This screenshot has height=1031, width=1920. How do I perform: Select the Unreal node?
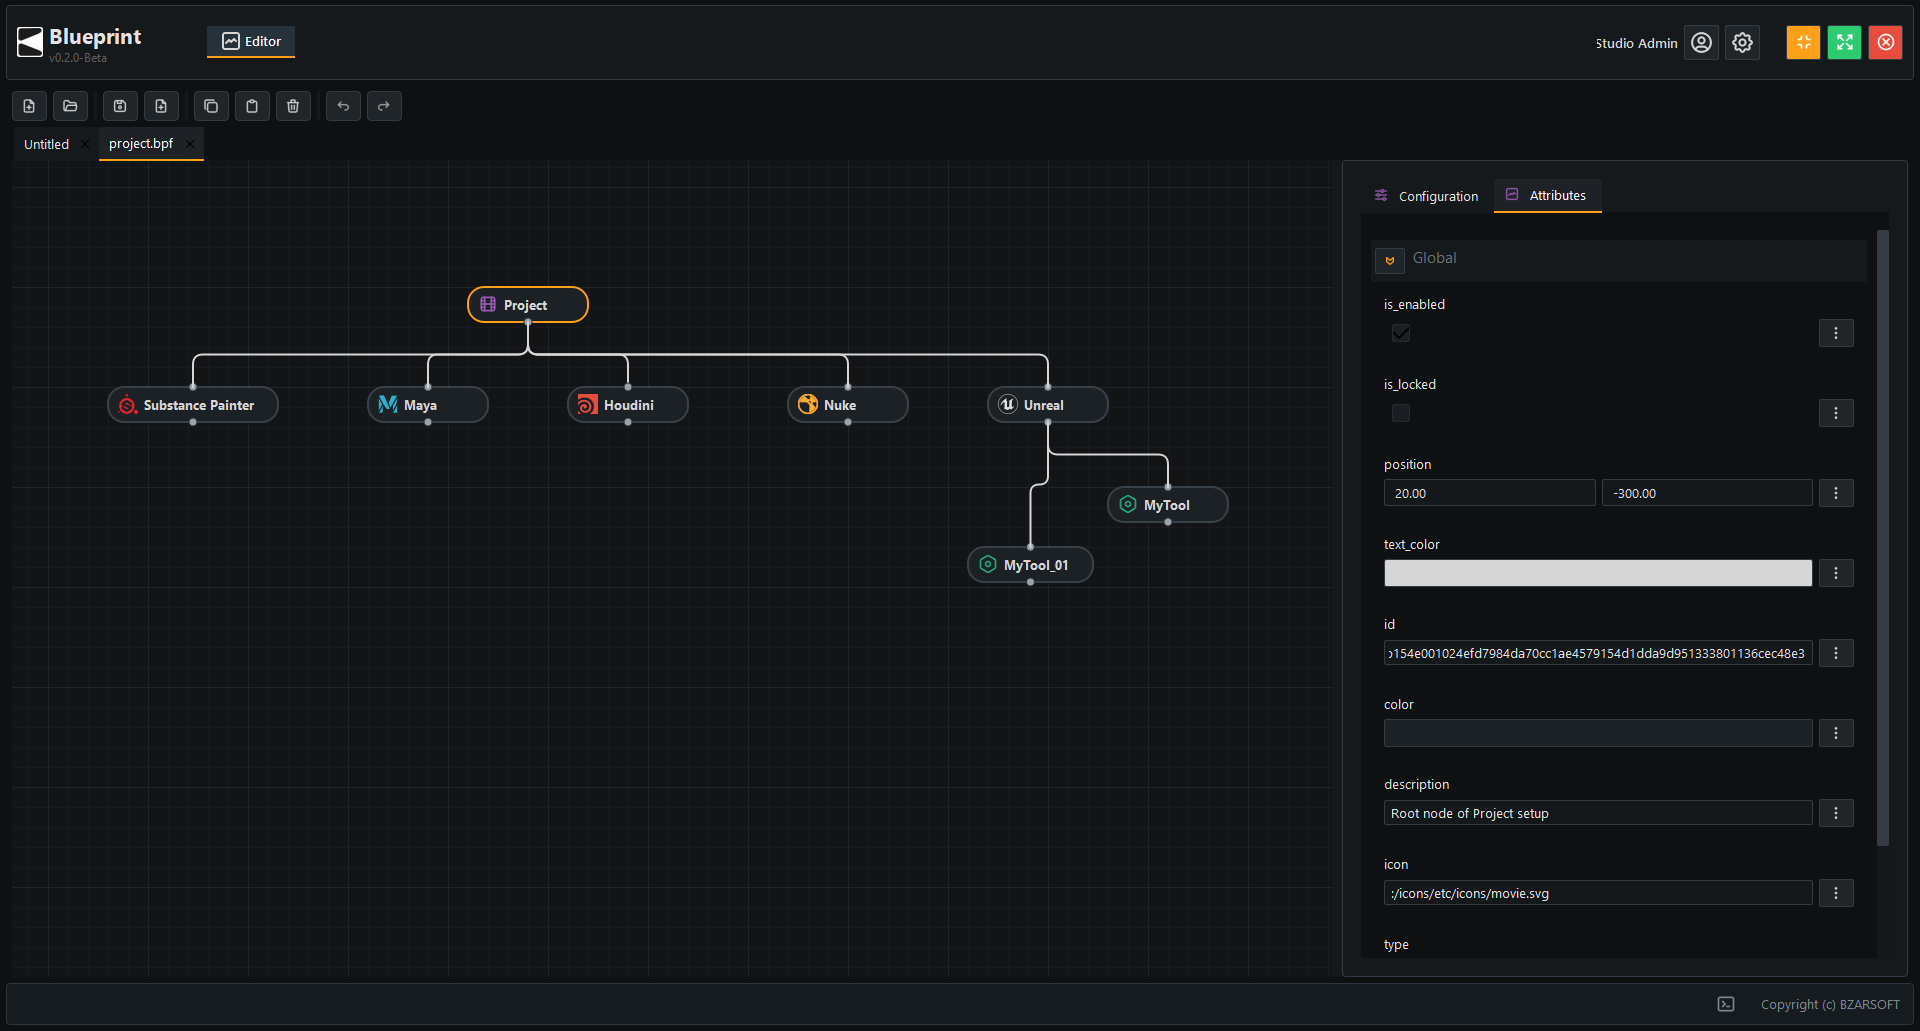pyautogui.click(x=1048, y=405)
